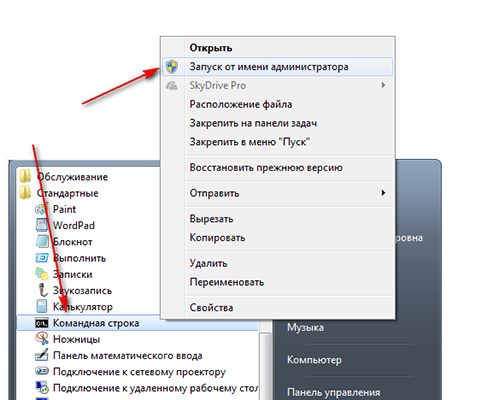Choose Расположение файла menu entry
487x400 pixels.
click(278, 104)
